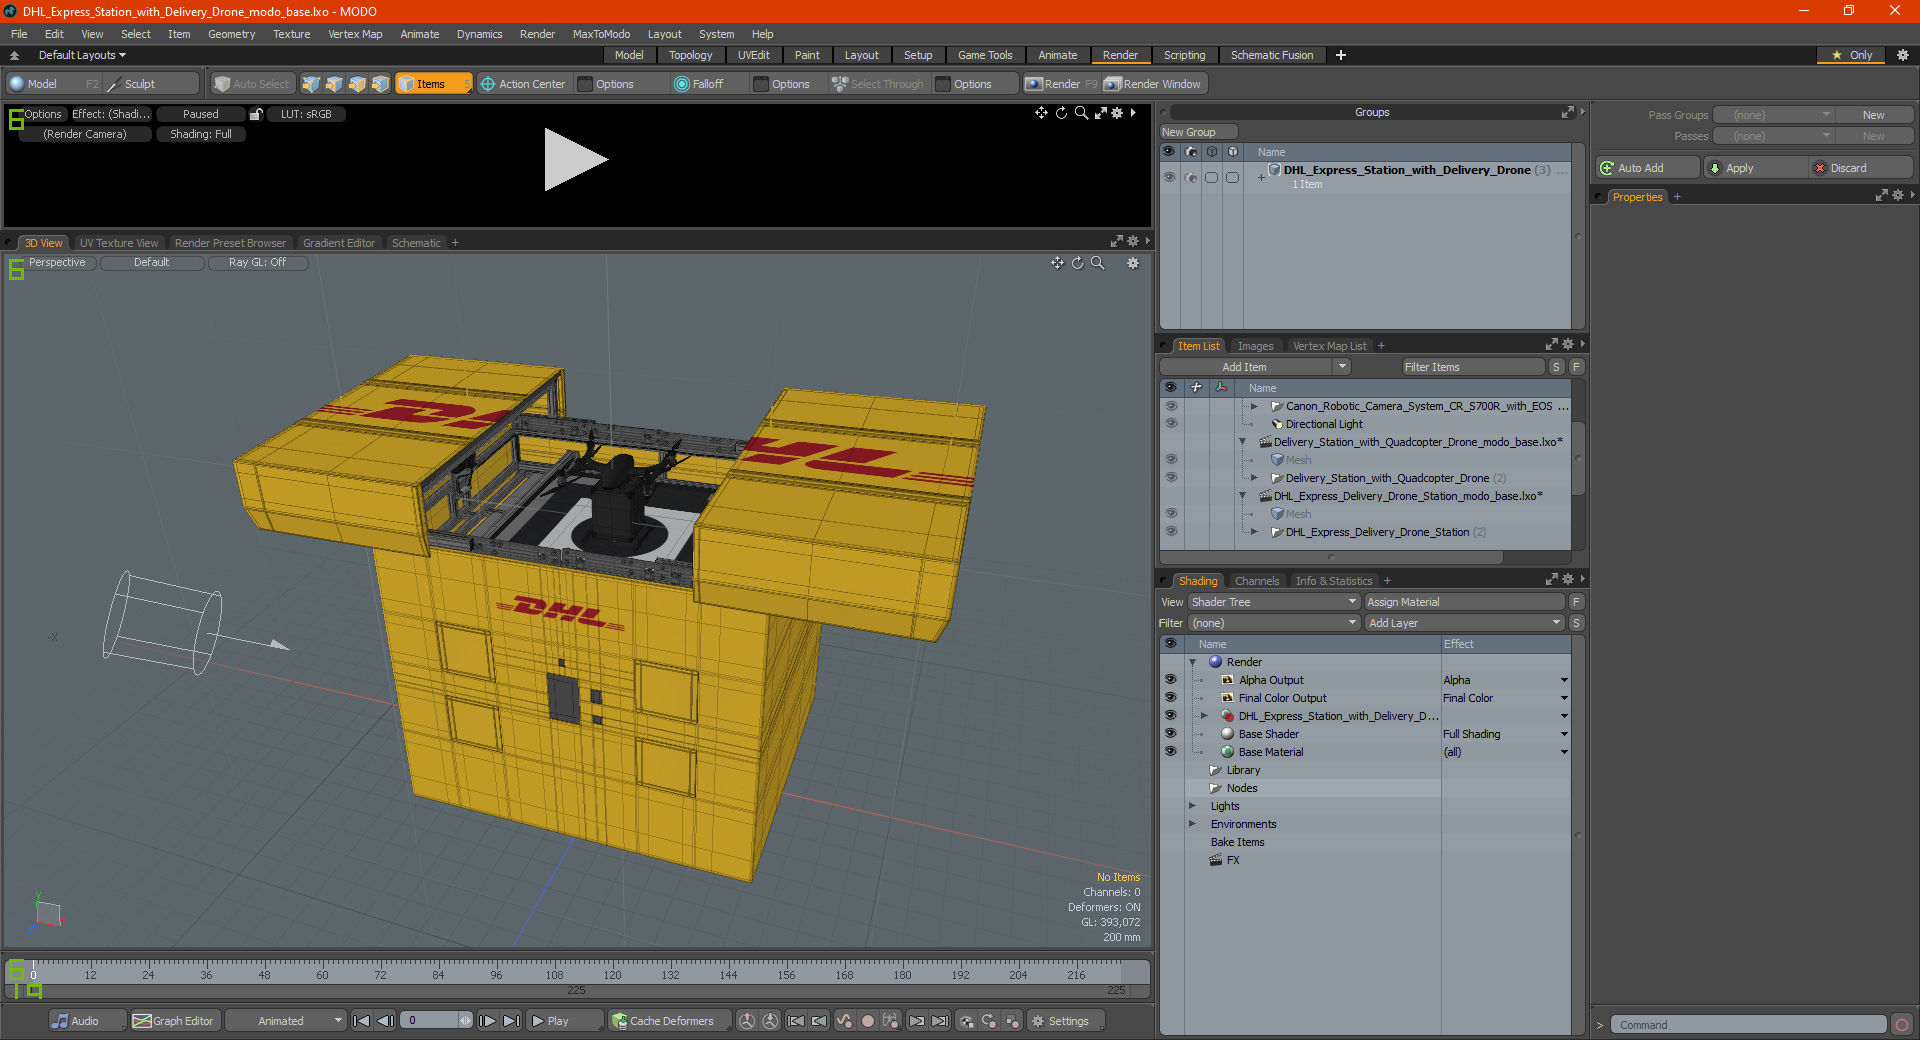
Task: Select Vertices selection mode cube icon
Action: coord(311,84)
